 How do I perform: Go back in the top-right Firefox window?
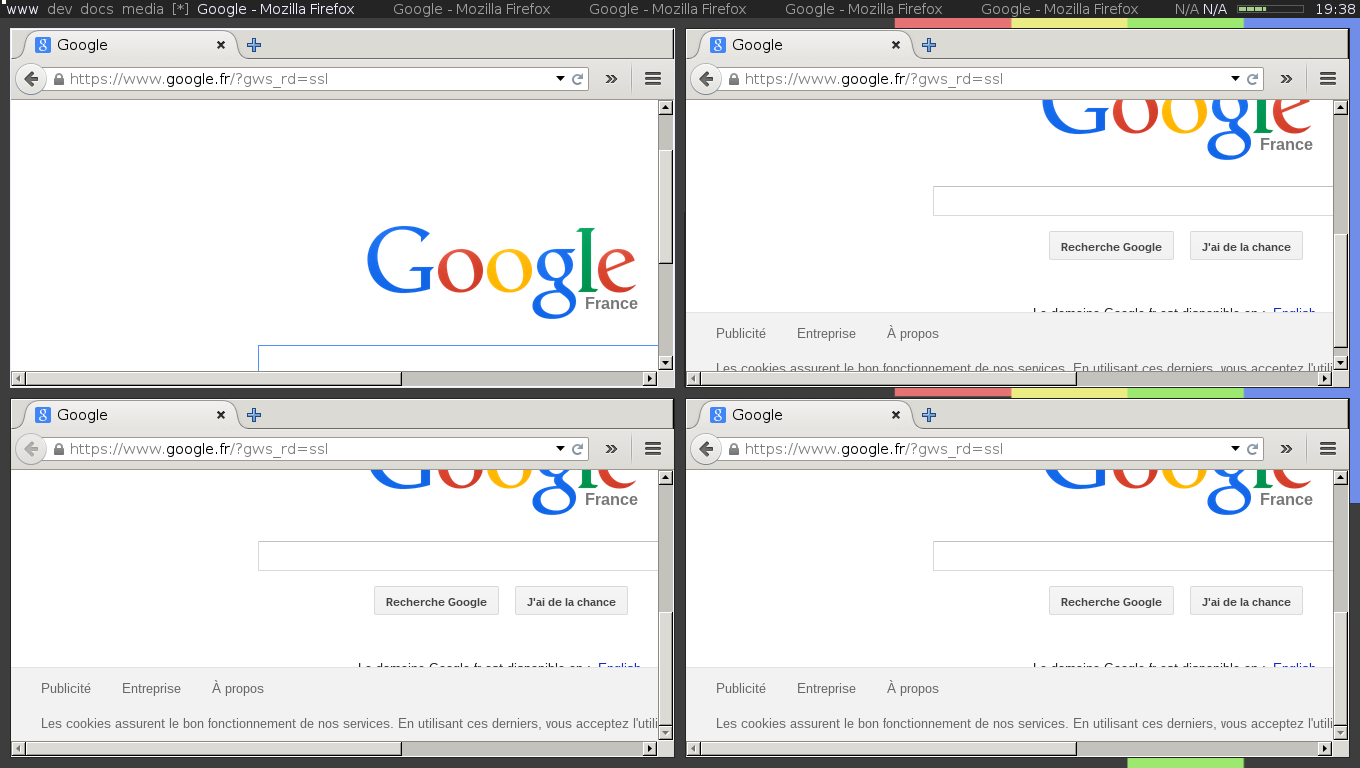(x=706, y=79)
